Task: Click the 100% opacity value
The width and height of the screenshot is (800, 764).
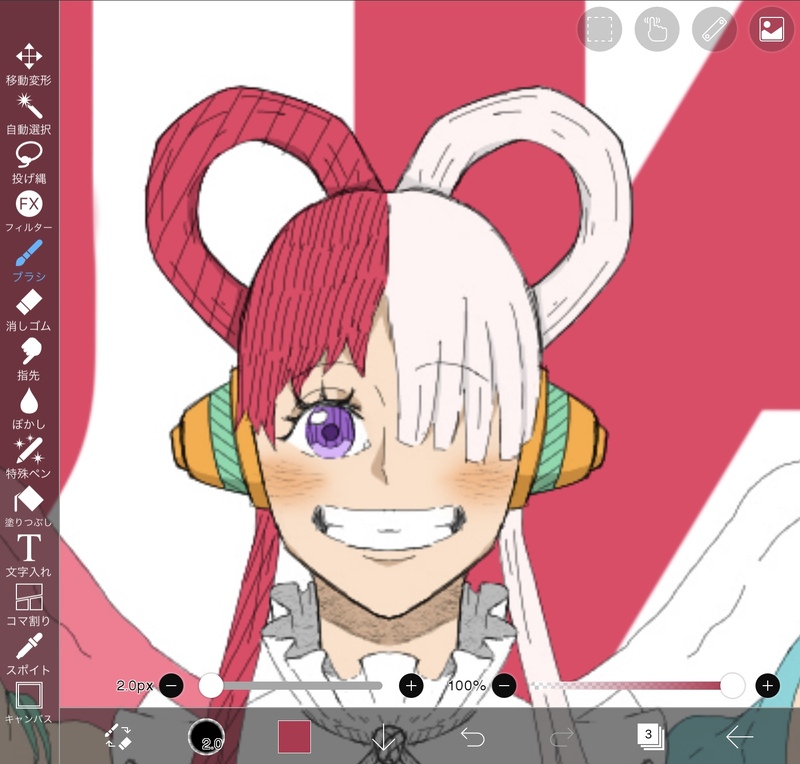Action: (466, 685)
